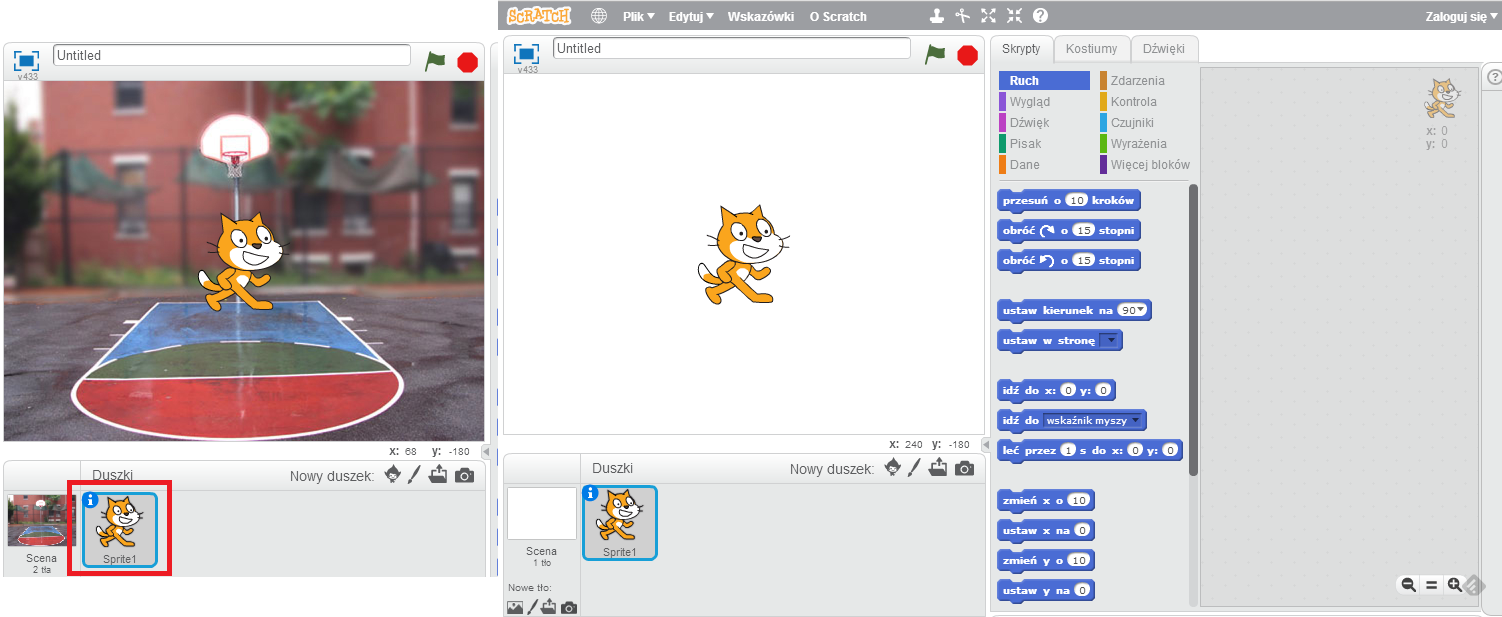This screenshot has width=1502, height=617.
Task: Reset the scripts area zoom
Action: coord(1431,585)
